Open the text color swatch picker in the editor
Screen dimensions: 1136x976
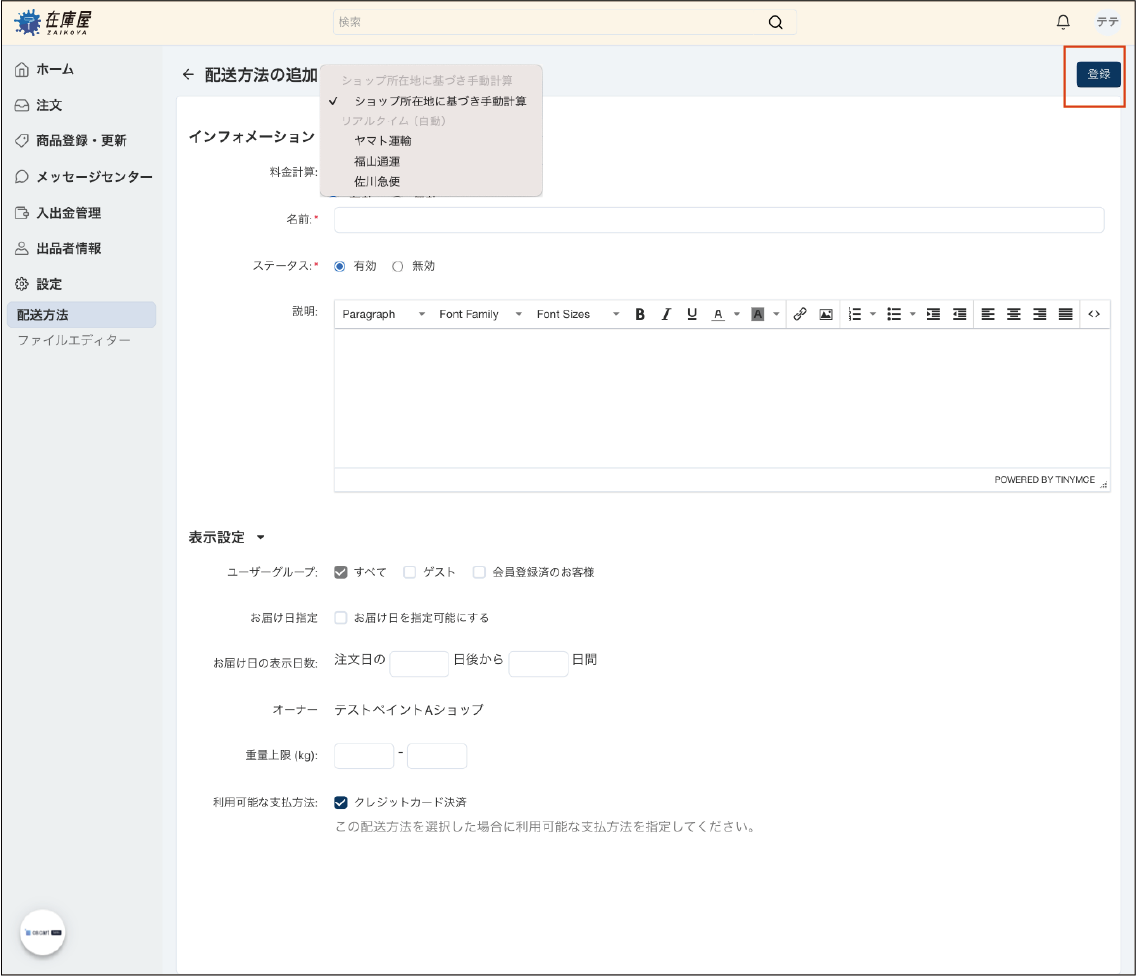click(735, 313)
